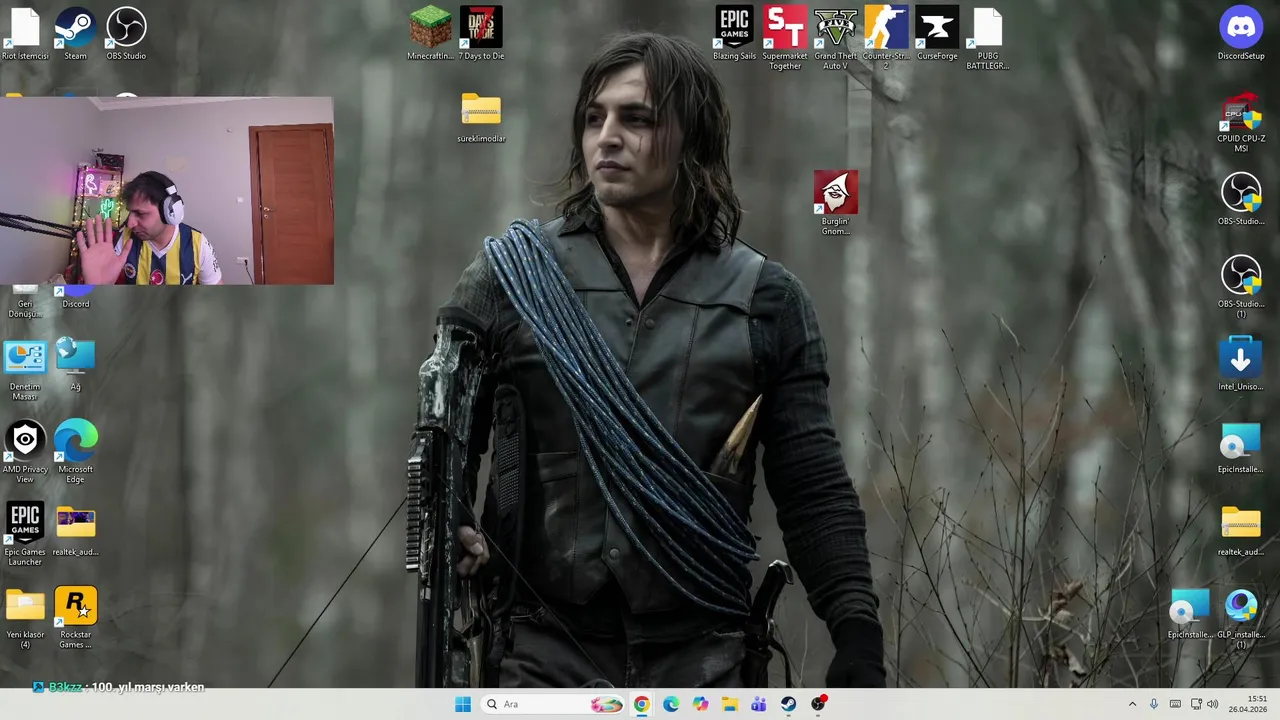Screen dimensions: 1280x720
Task: Open the Windows Start menu
Action: 463,704
